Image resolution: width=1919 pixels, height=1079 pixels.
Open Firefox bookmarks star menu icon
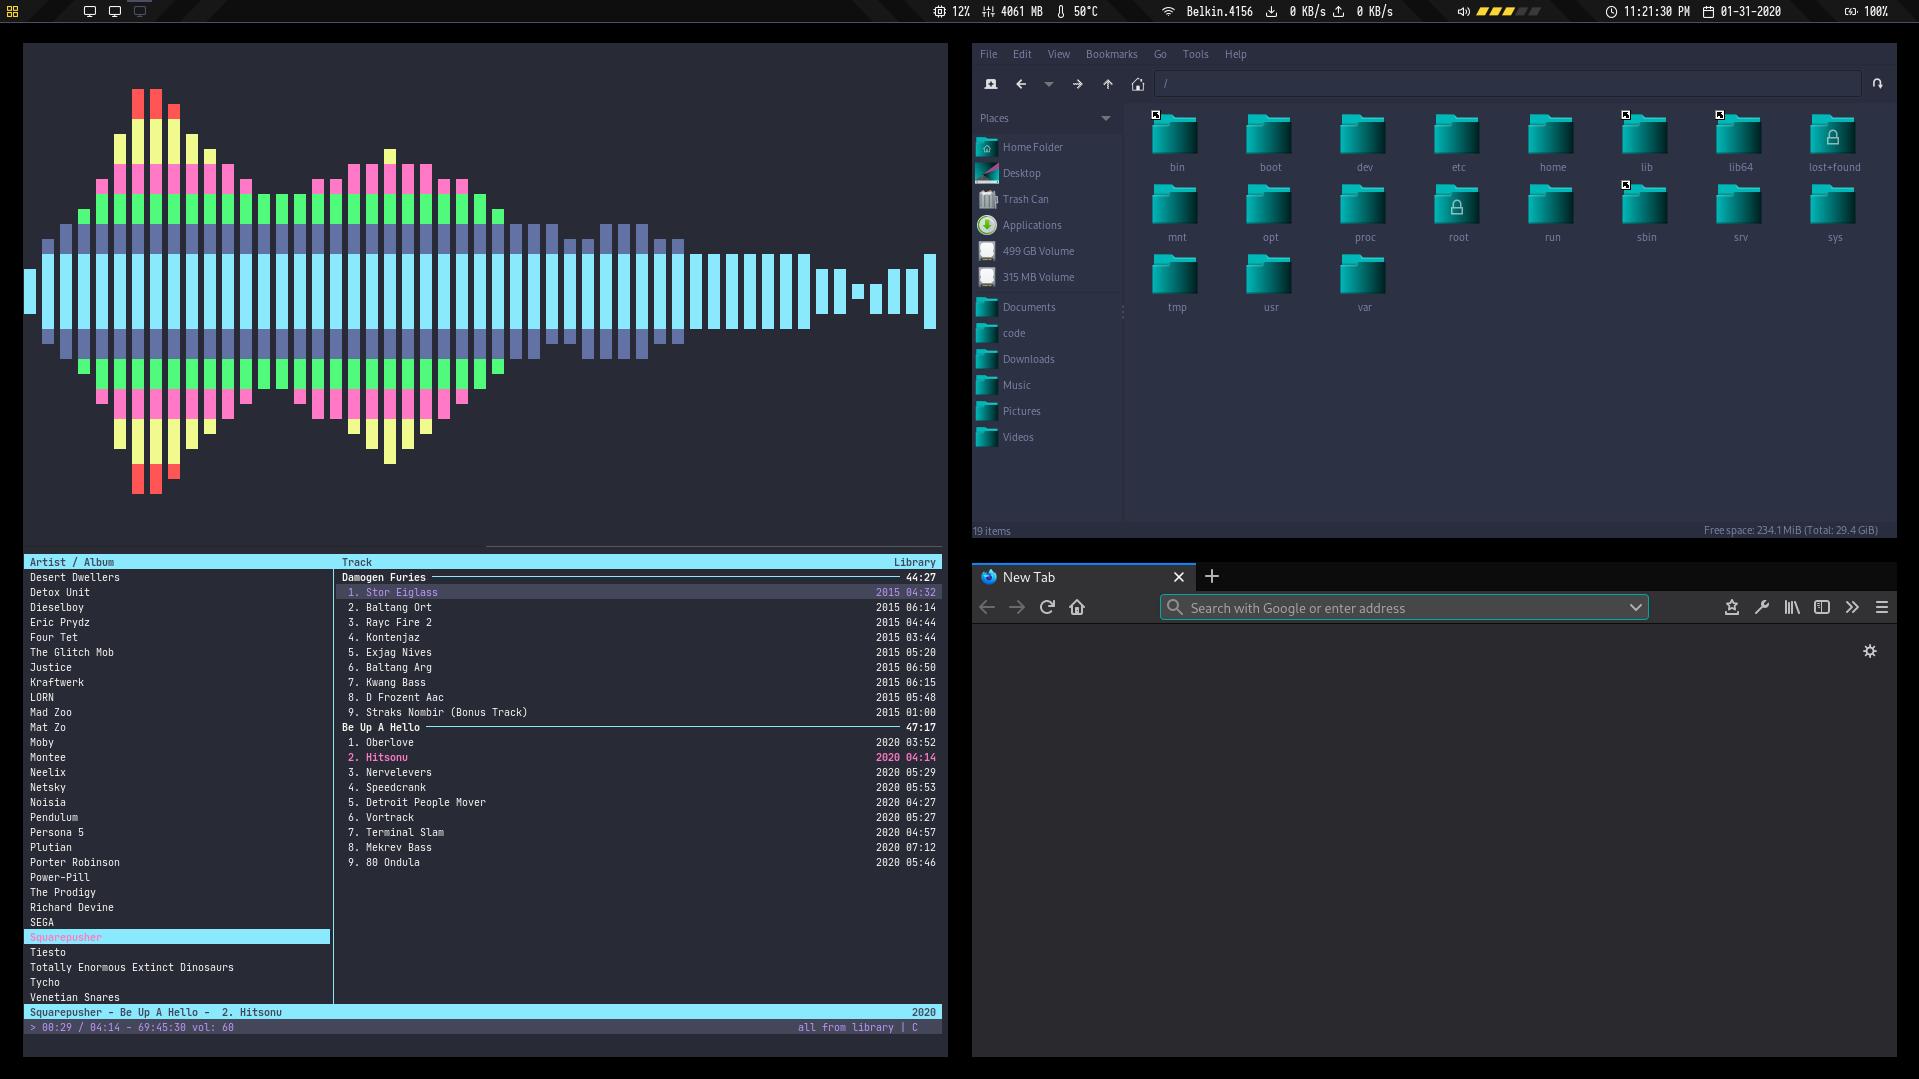(1732, 607)
